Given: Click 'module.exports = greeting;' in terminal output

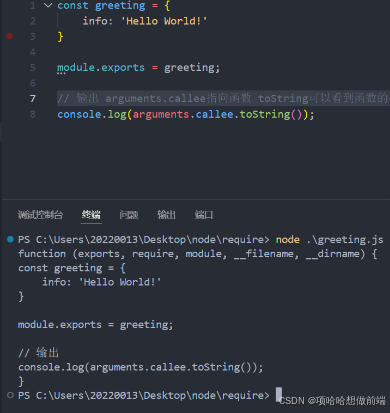Looking at the screenshot, I should point(96,325).
